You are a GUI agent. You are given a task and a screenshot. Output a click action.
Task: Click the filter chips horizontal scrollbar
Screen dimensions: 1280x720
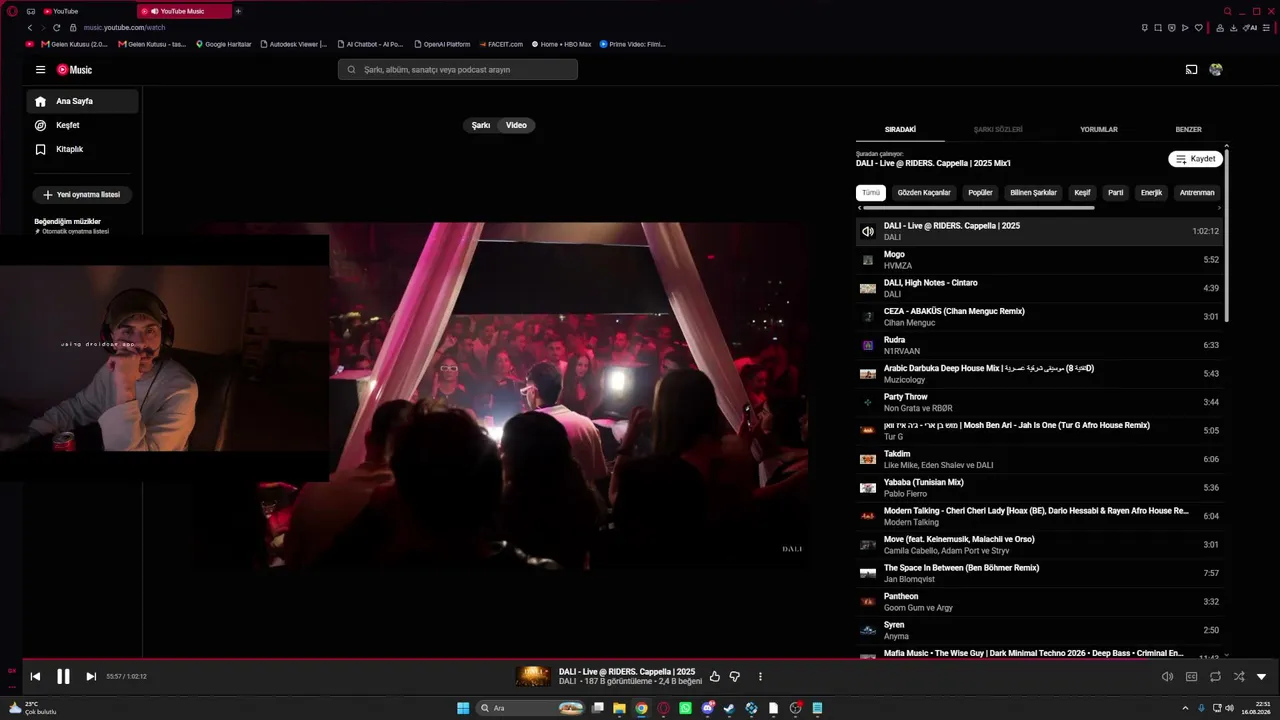coord(977,208)
